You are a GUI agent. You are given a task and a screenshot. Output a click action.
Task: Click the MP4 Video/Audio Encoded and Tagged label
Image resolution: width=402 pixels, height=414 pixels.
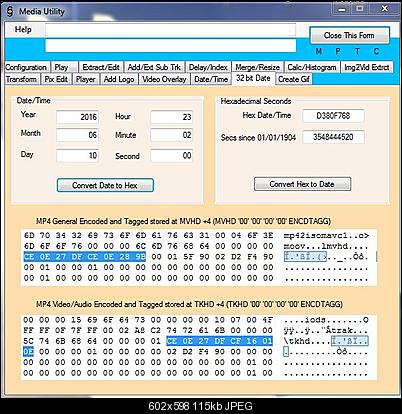tap(189, 304)
